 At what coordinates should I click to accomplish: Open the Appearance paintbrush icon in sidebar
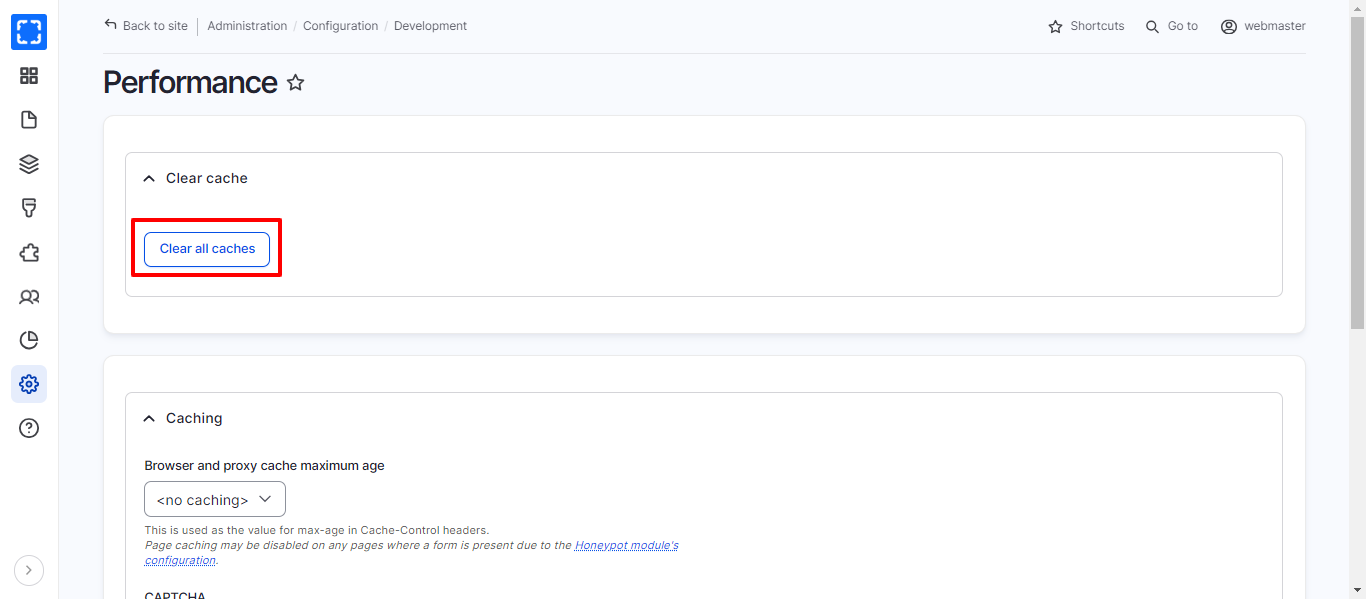(x=29, y=208)
